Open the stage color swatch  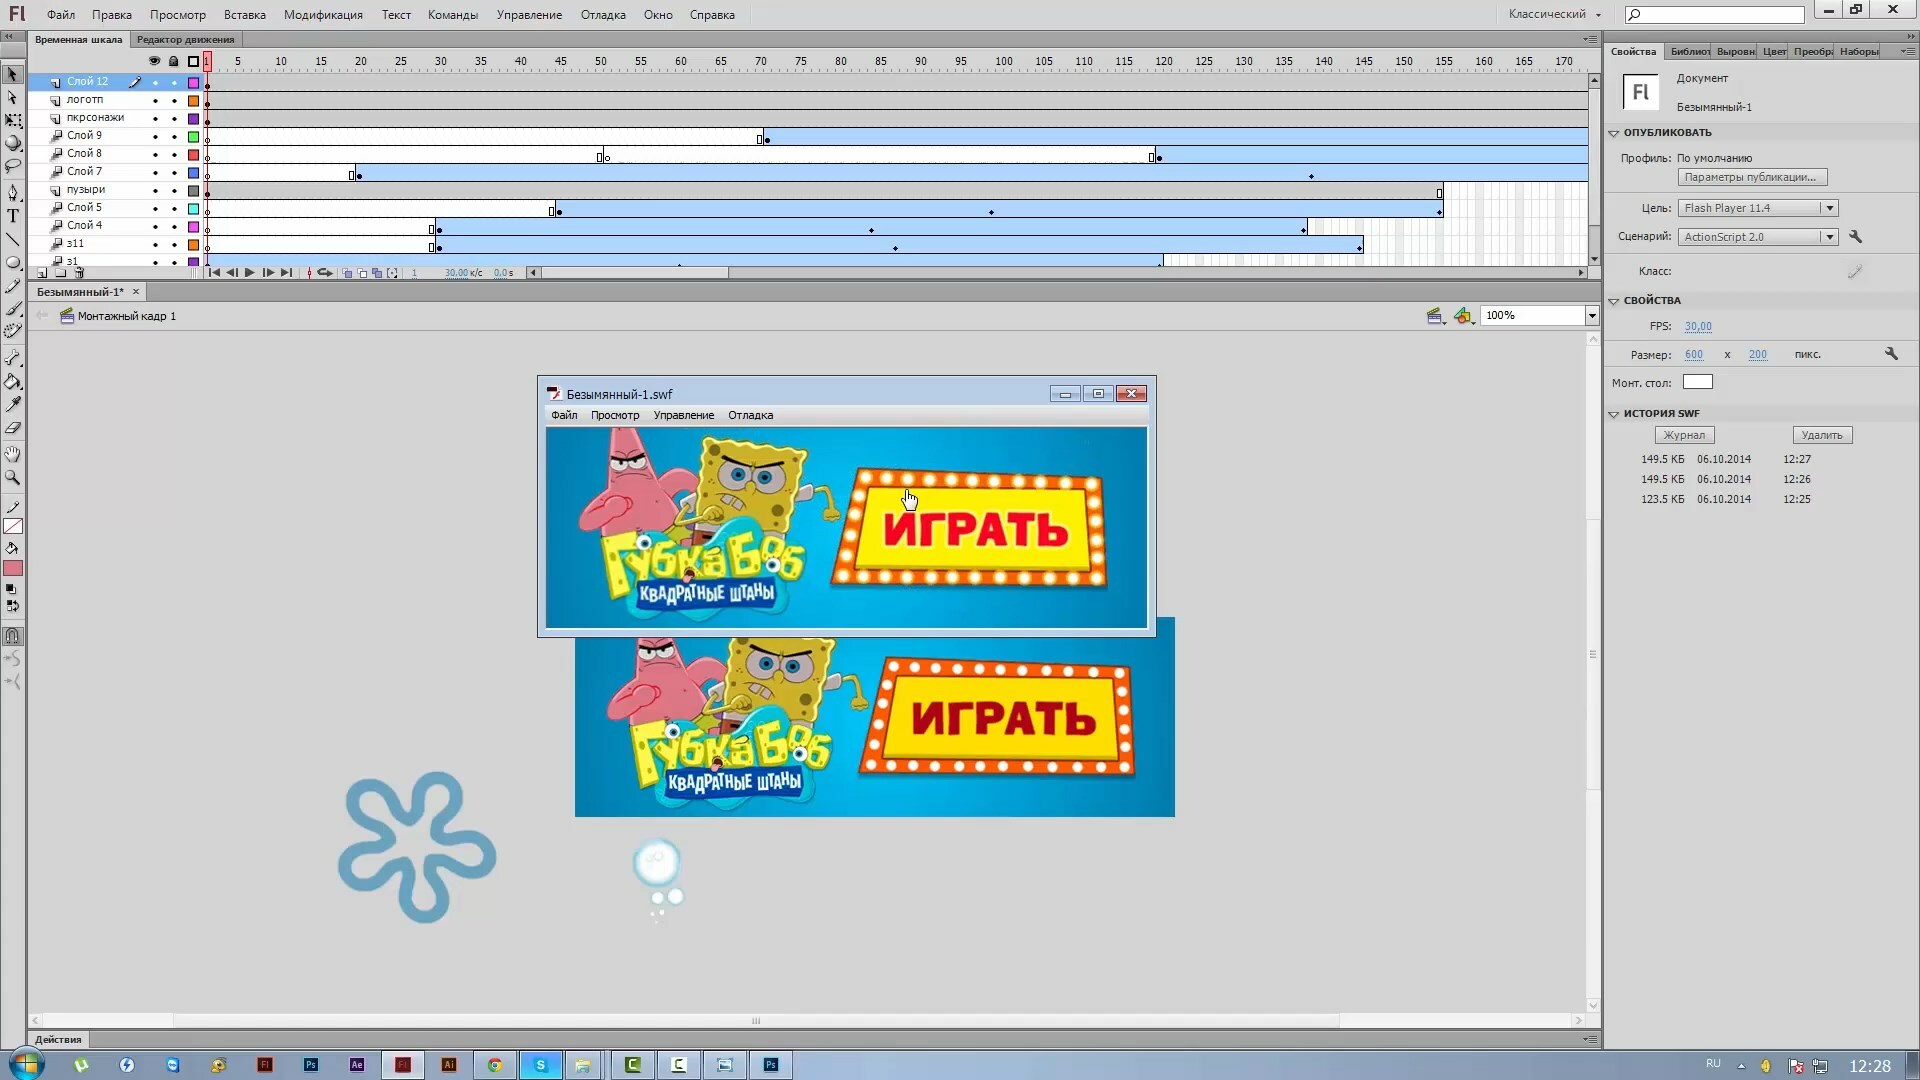tap(1698, 382)
